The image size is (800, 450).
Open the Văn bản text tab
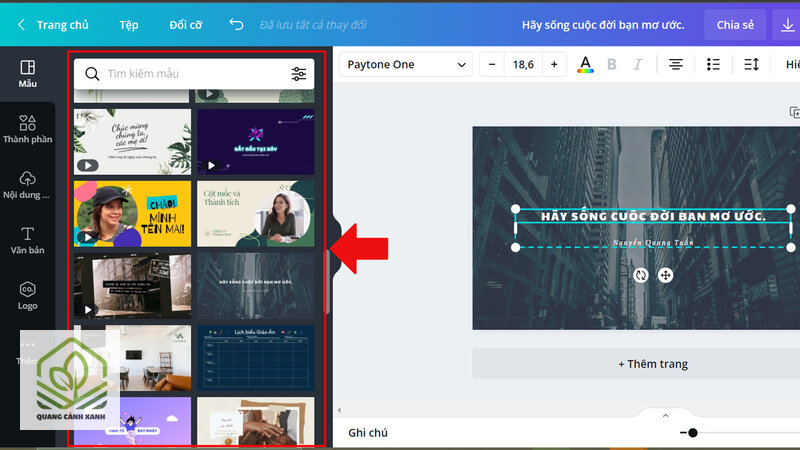coord(28,240)
